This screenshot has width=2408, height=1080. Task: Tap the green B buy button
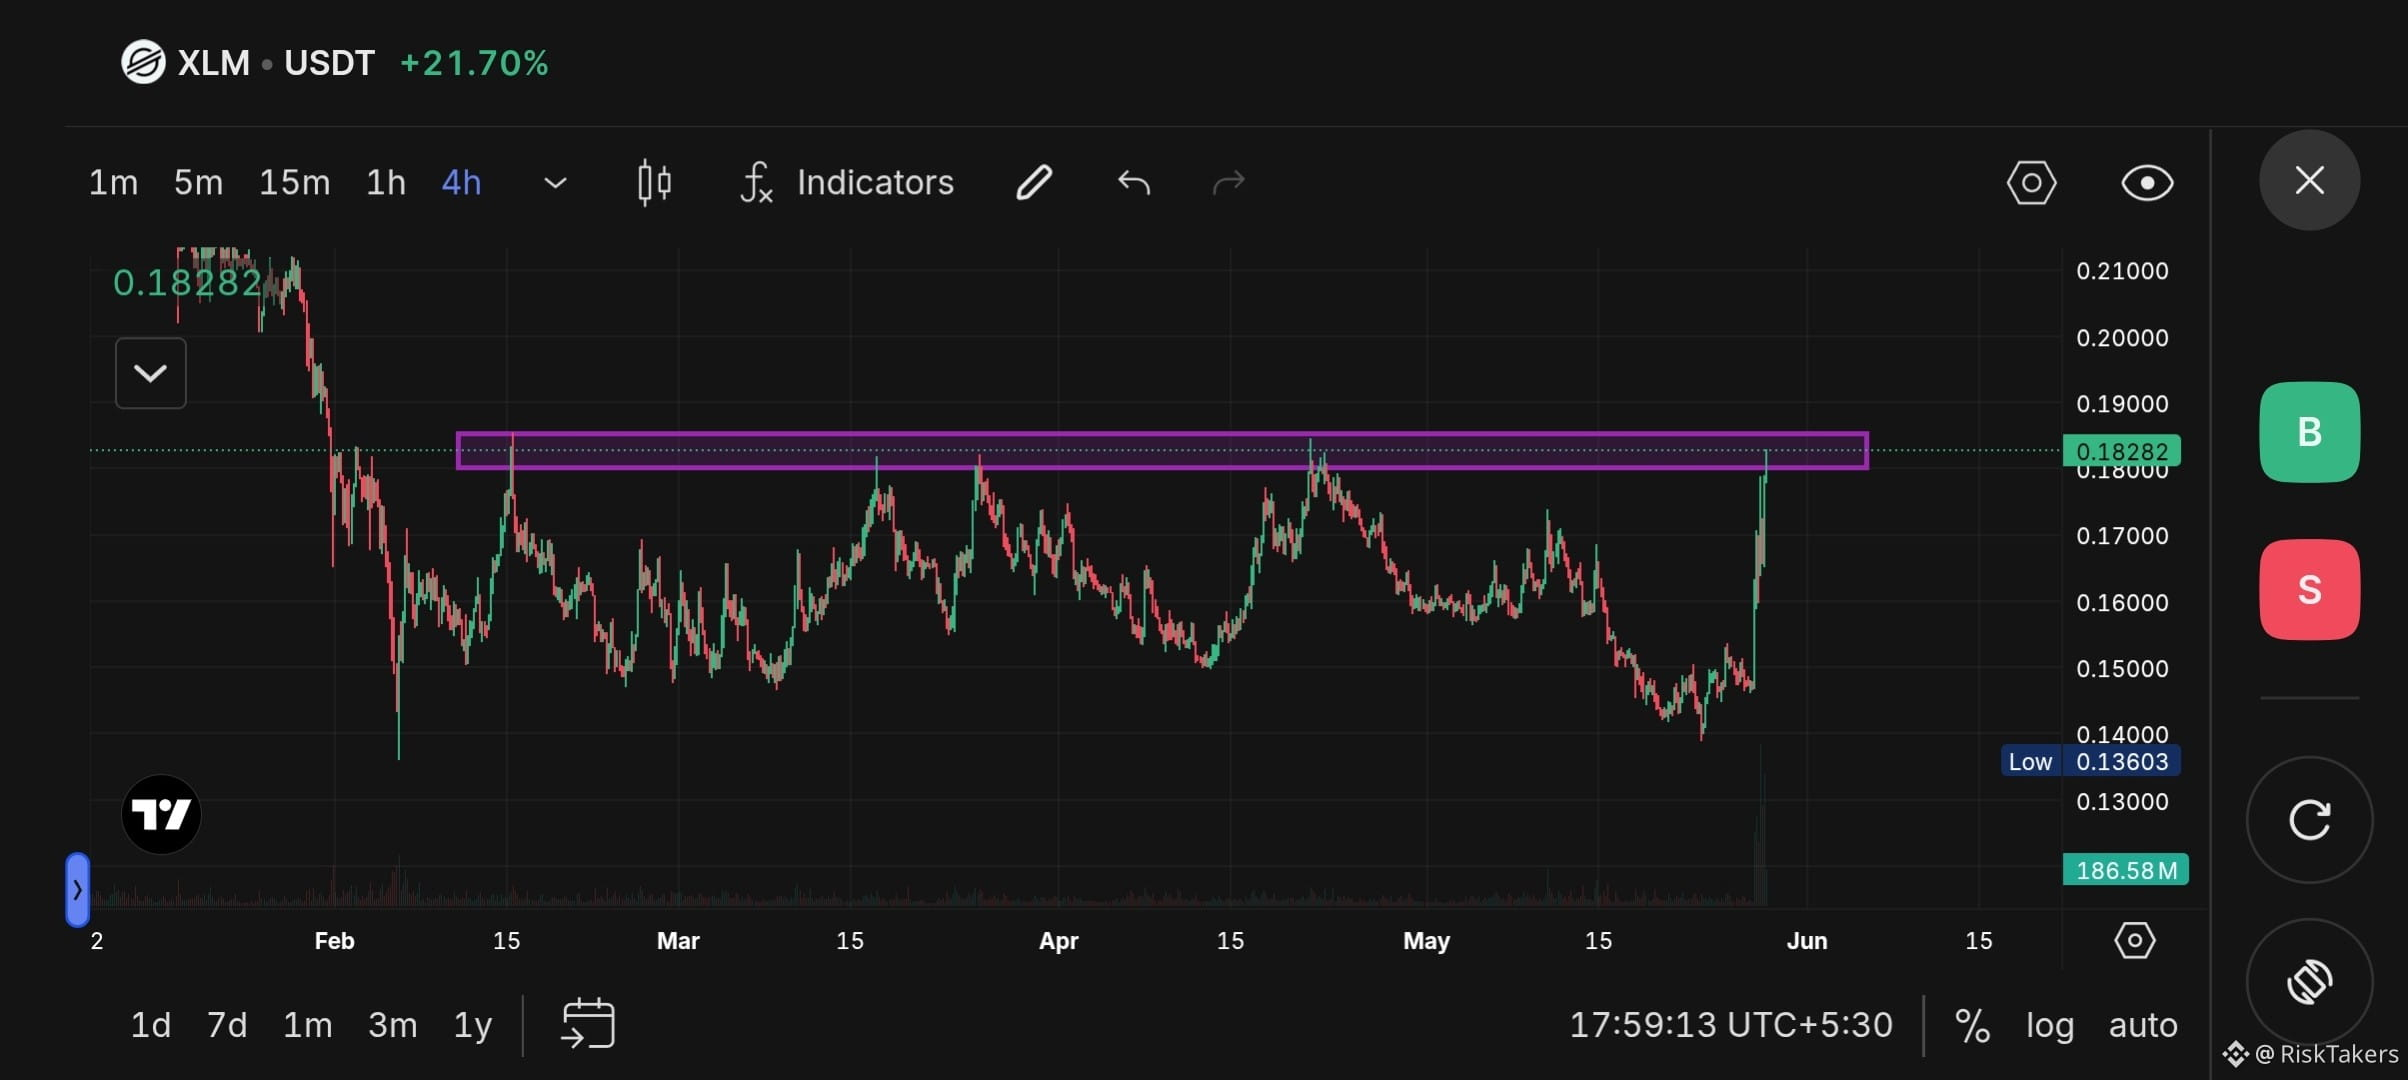pos(2309,432)
